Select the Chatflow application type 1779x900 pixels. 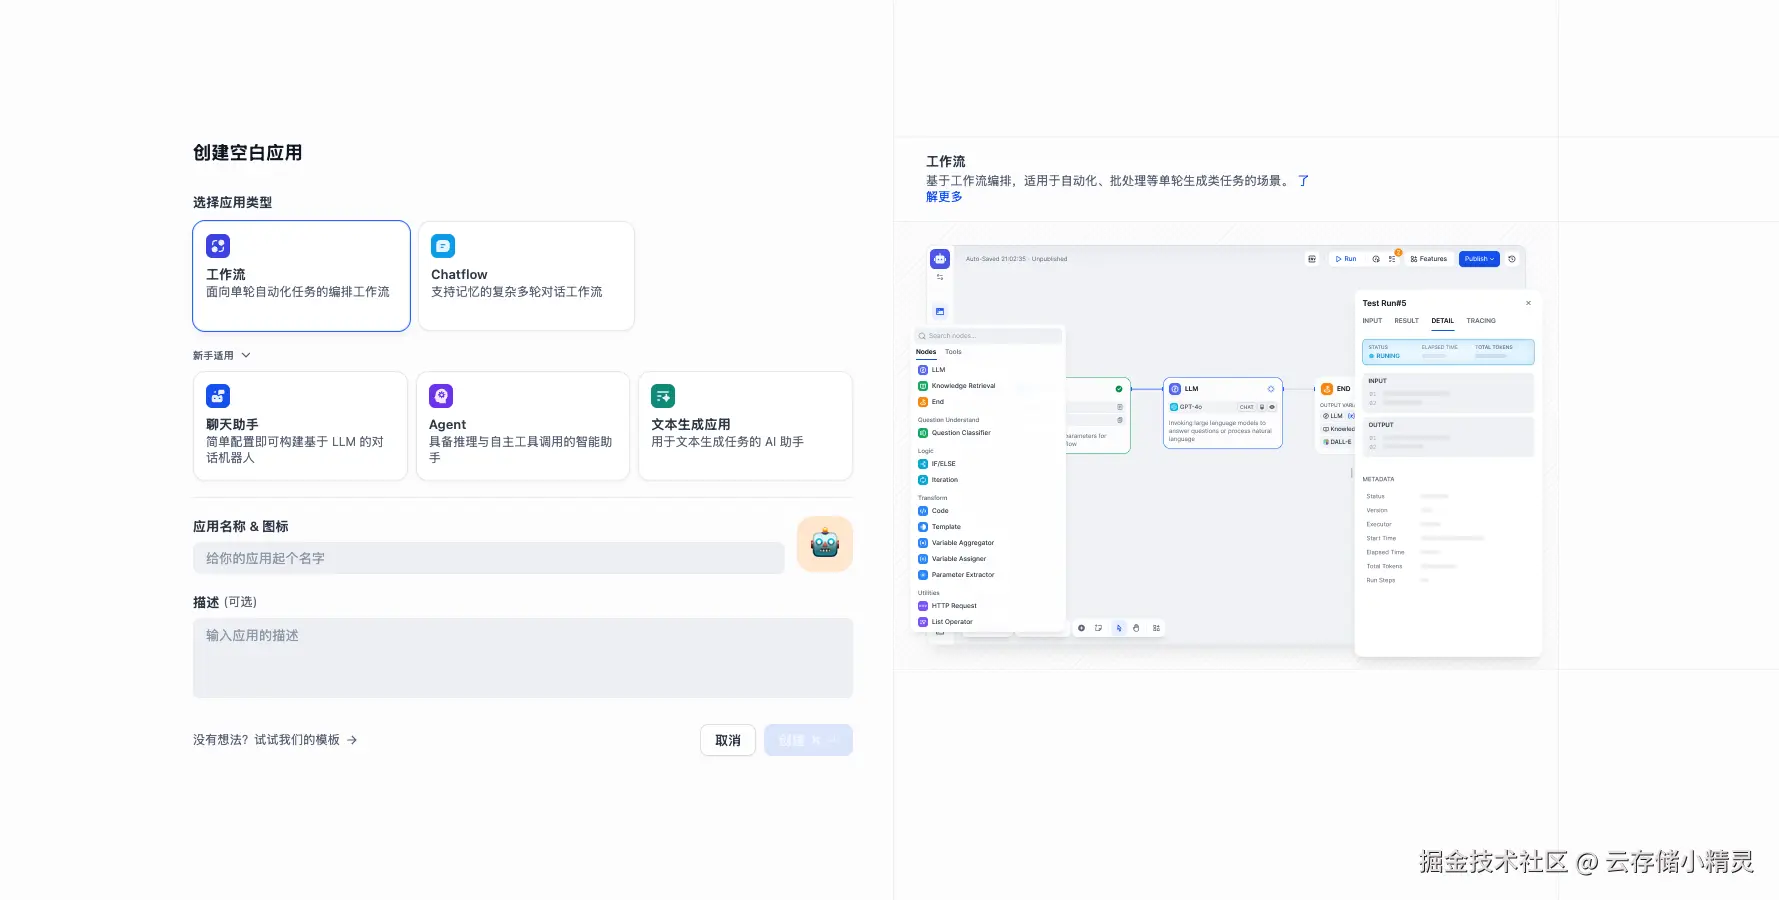pos(526,275)
